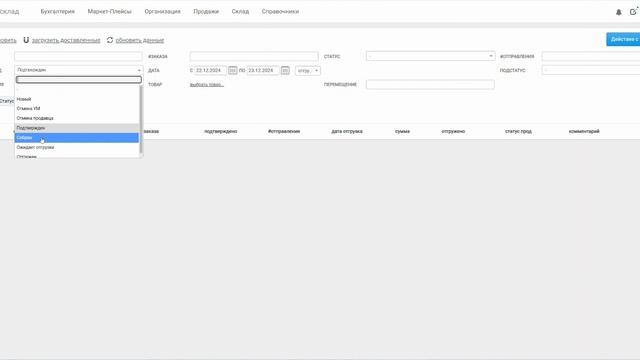640x360 pixels.
Task: Click the start date field 22.12.2024
Action: pyautogui.click(x=210, y=71)
